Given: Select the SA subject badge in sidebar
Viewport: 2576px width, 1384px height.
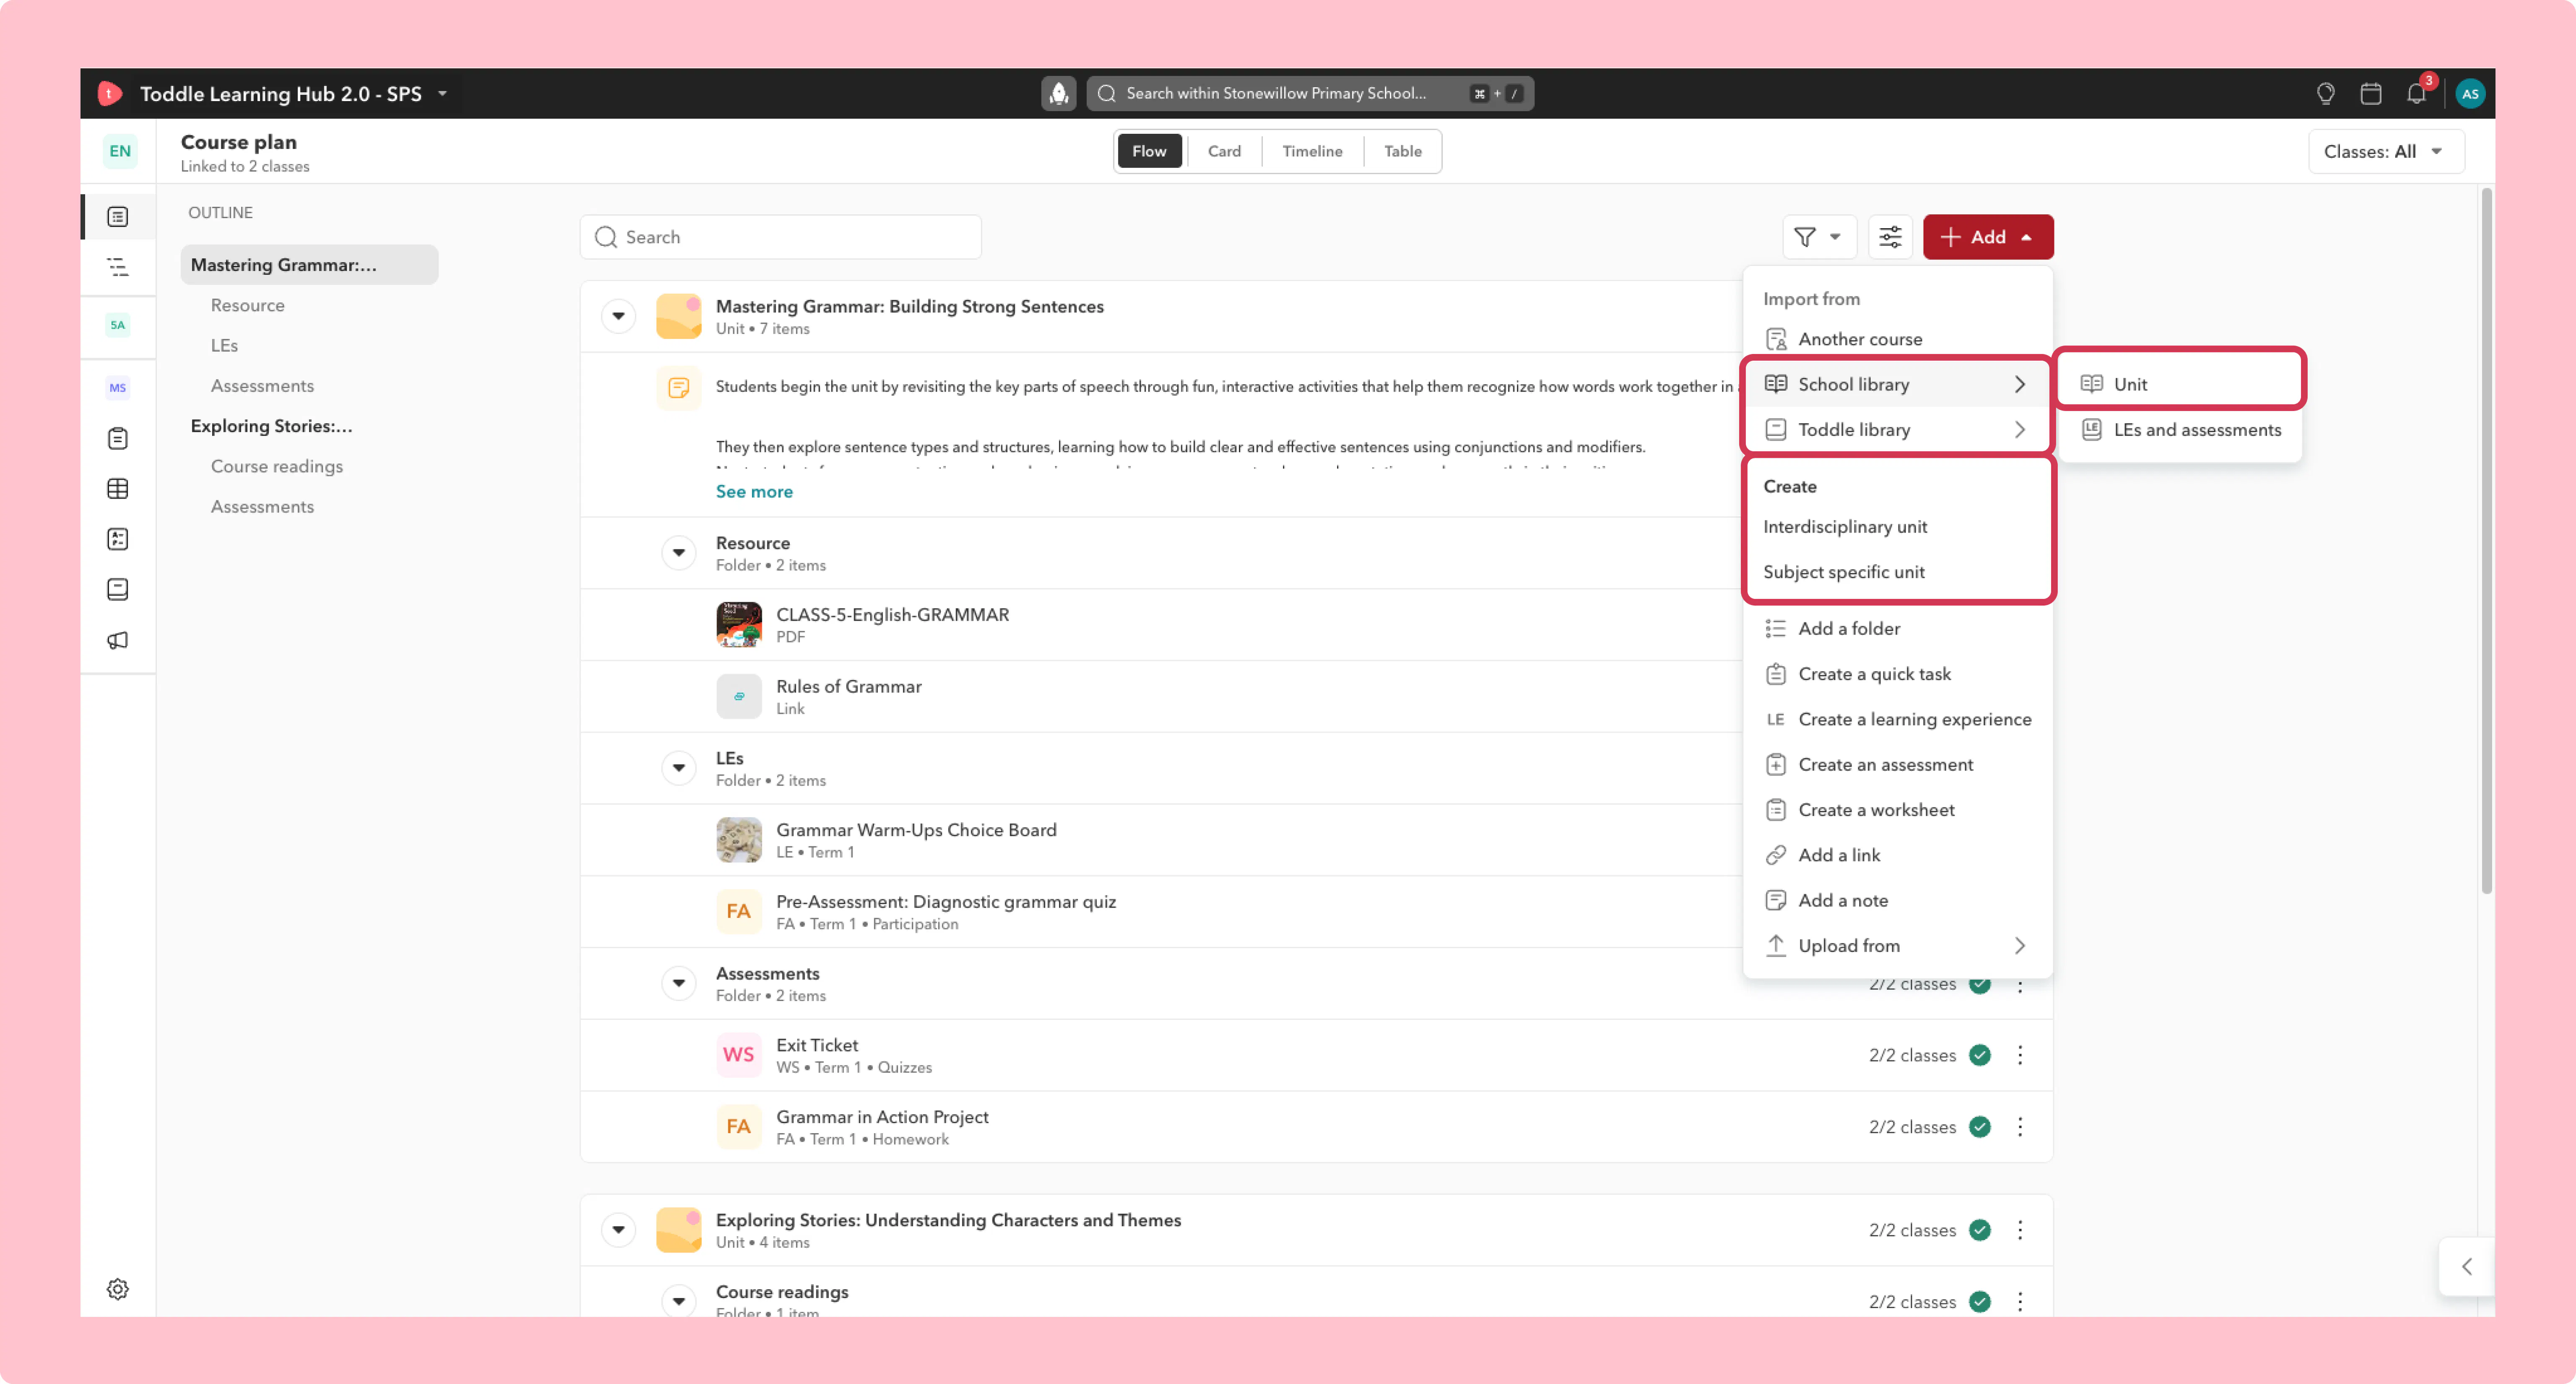Looking at the screenshot, I should click(x=118, y=325).
